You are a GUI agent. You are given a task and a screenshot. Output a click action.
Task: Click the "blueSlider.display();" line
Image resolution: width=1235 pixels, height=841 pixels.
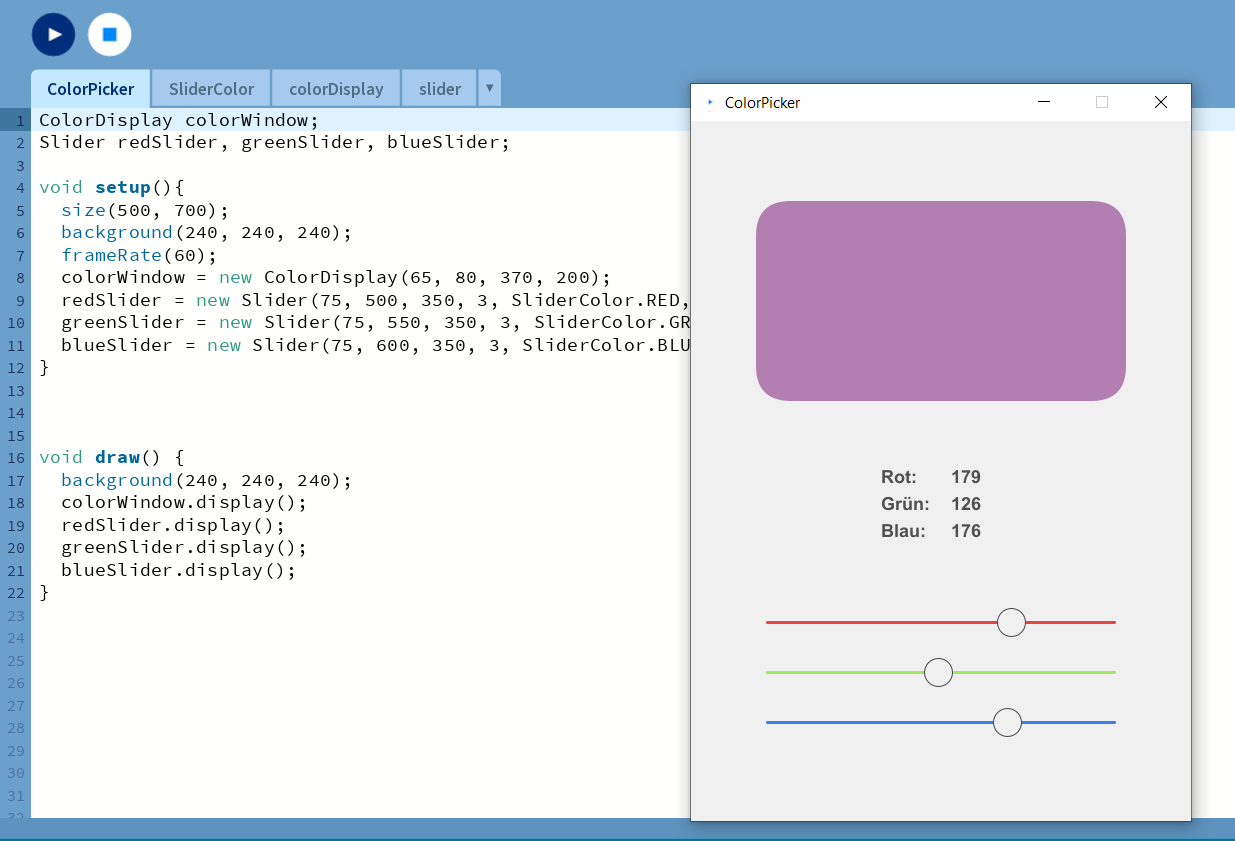coord(179,570)
